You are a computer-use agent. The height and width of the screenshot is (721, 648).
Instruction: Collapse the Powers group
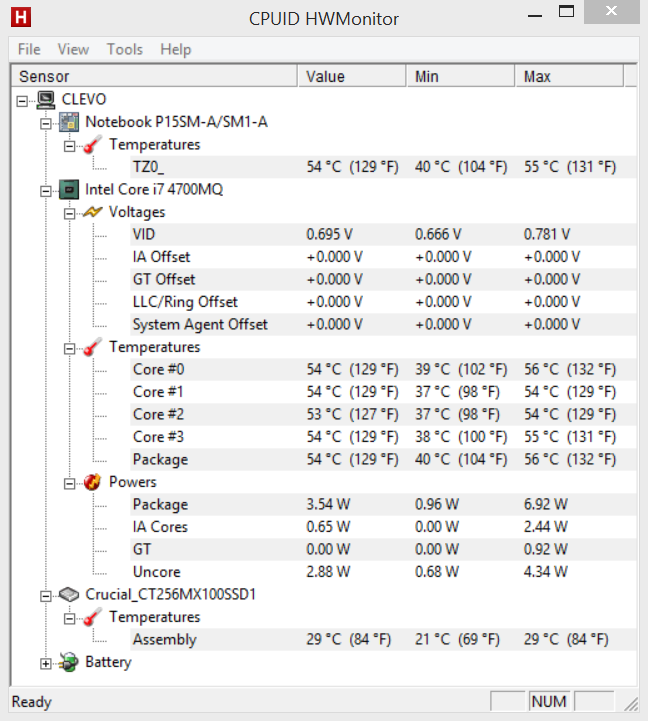69,483
